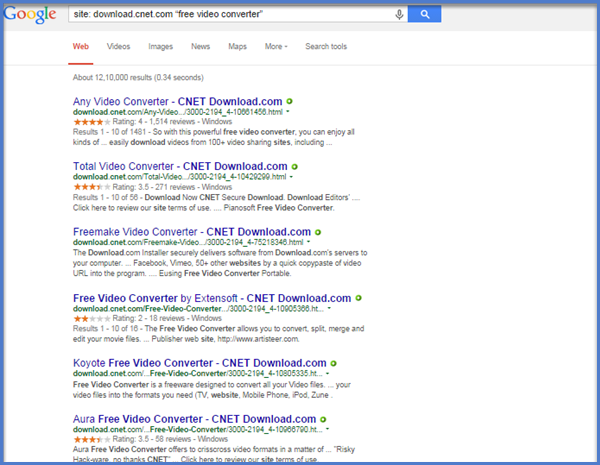Screen dimensions: 600x465
Task: Click the star rating of Any Video Converter
Action: tap(92, 122)
